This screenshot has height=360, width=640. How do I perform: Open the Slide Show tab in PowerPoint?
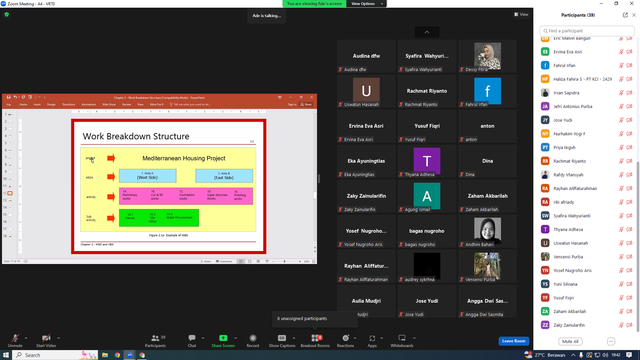pos(109,104)
